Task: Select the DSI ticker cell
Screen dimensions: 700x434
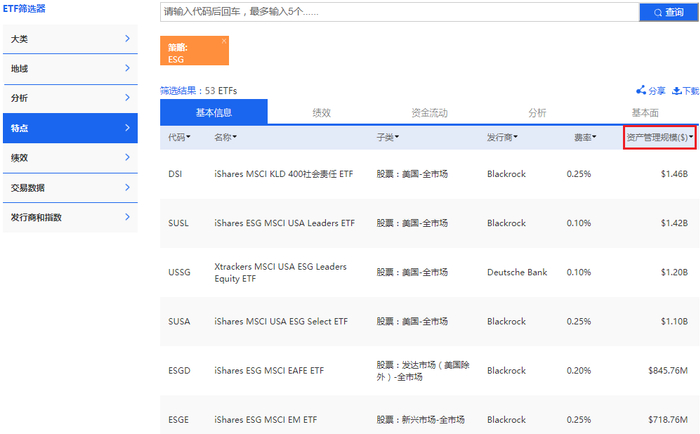Action: [x=175, y=174]
